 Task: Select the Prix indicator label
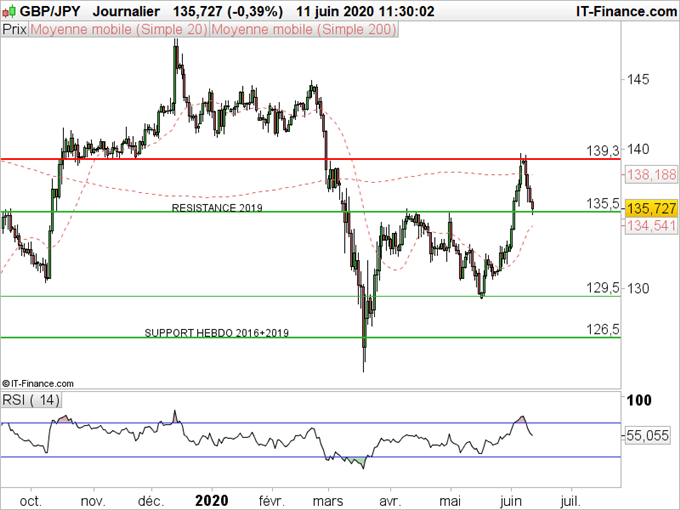click(14, 29)
